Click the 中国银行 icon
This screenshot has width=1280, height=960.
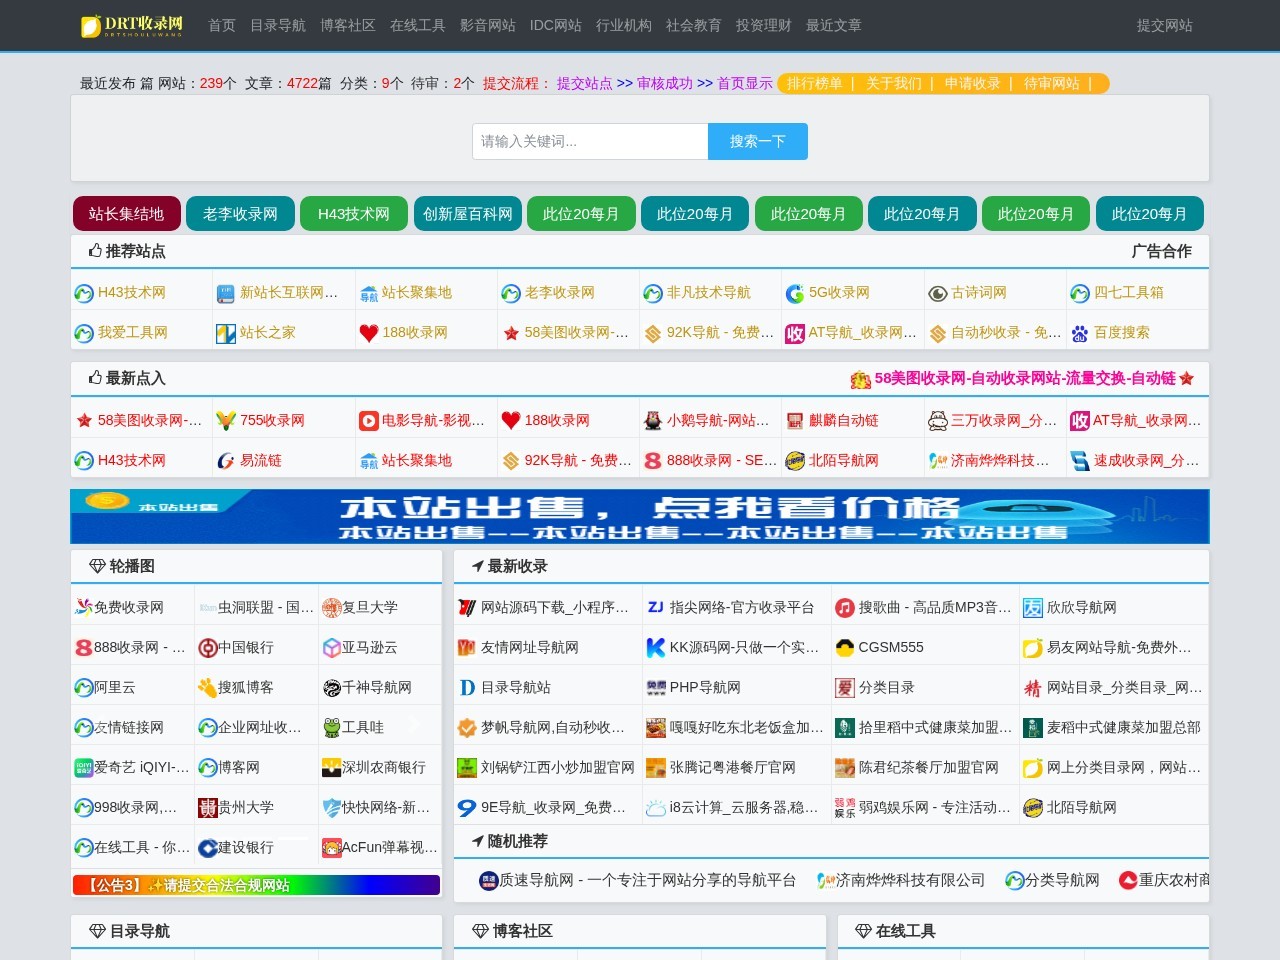[x=207, y=647]
